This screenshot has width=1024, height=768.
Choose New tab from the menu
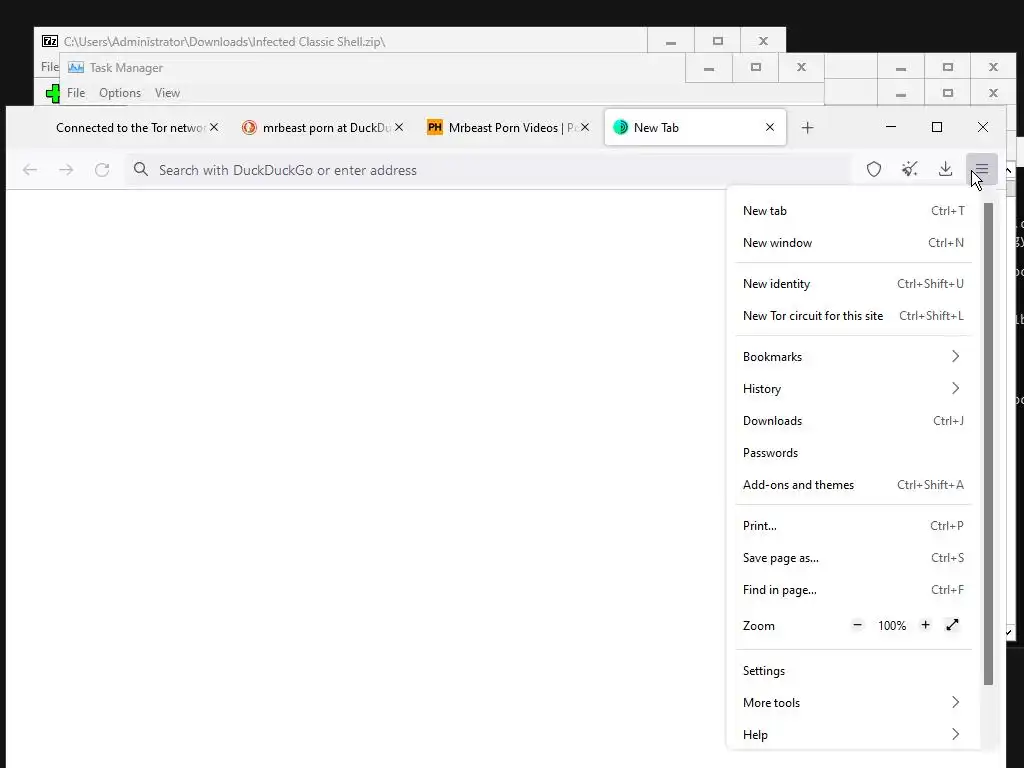click(x=854, y=211)
